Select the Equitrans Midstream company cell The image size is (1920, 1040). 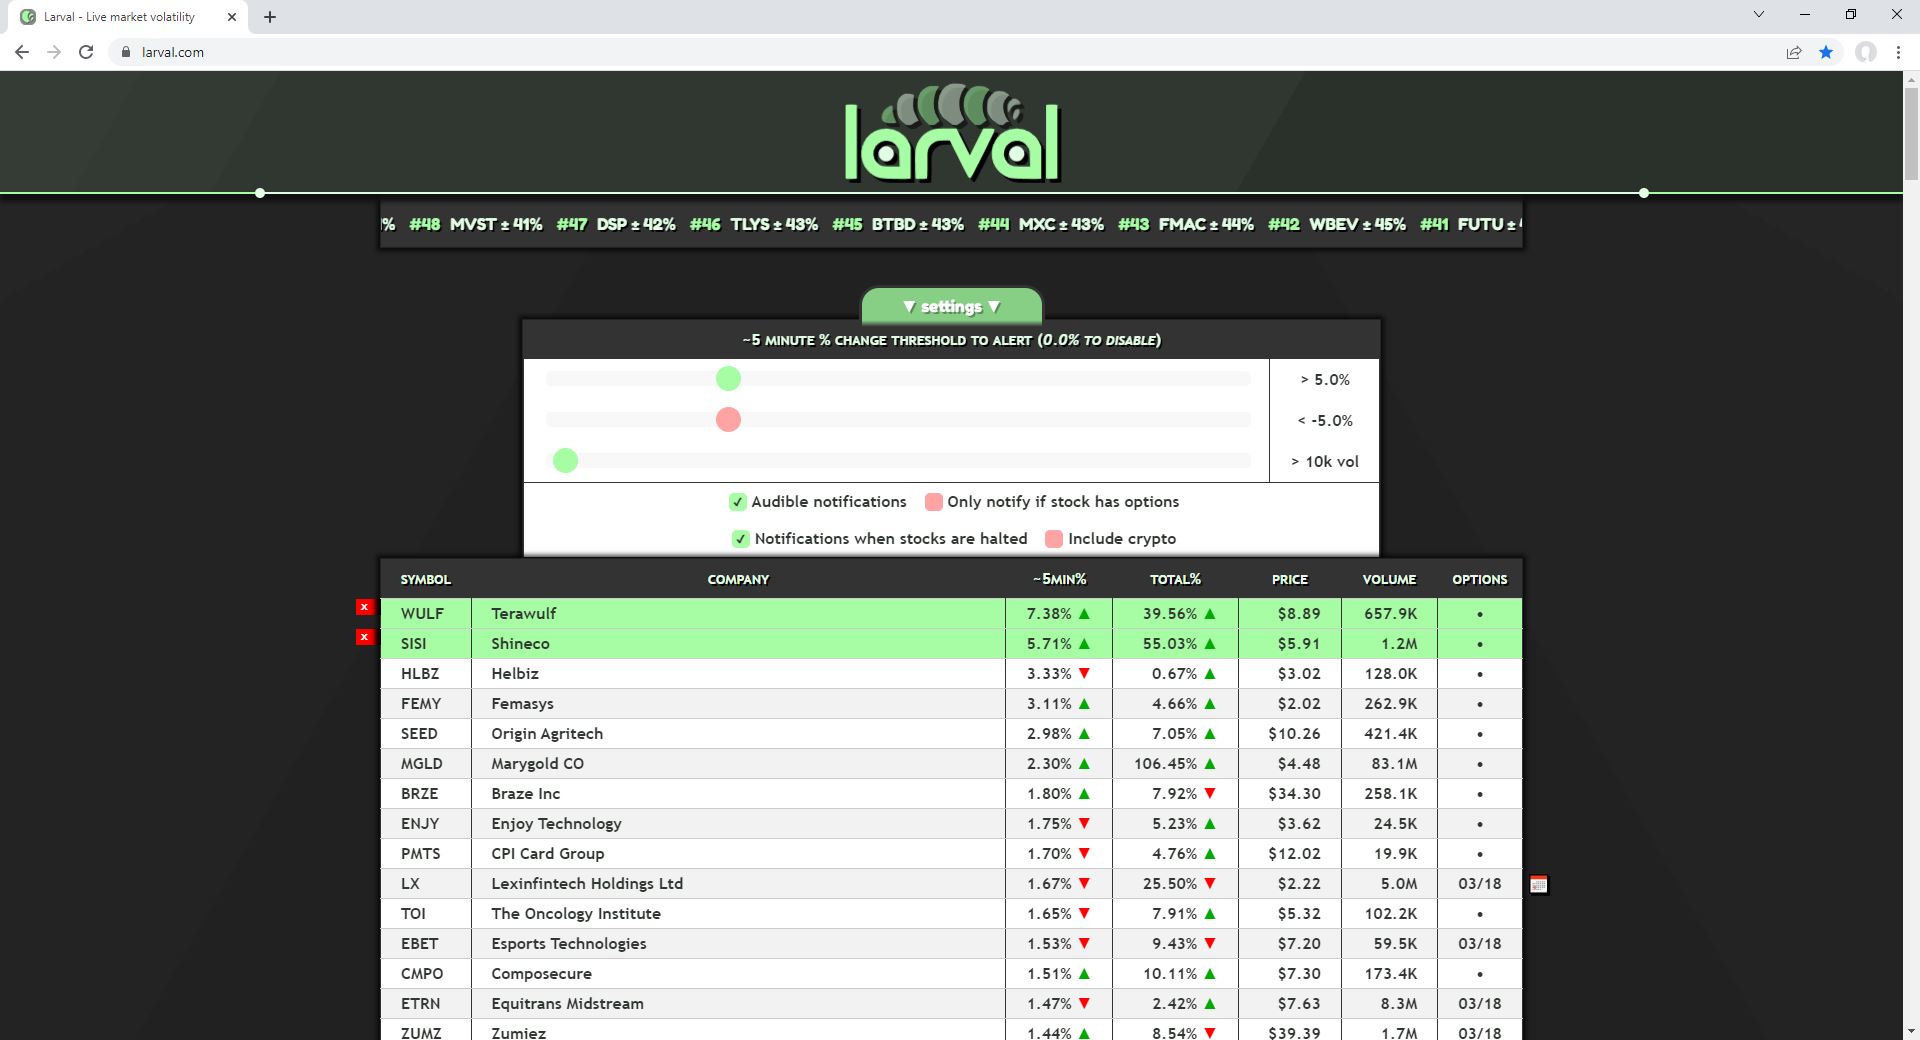[738, 1004]
